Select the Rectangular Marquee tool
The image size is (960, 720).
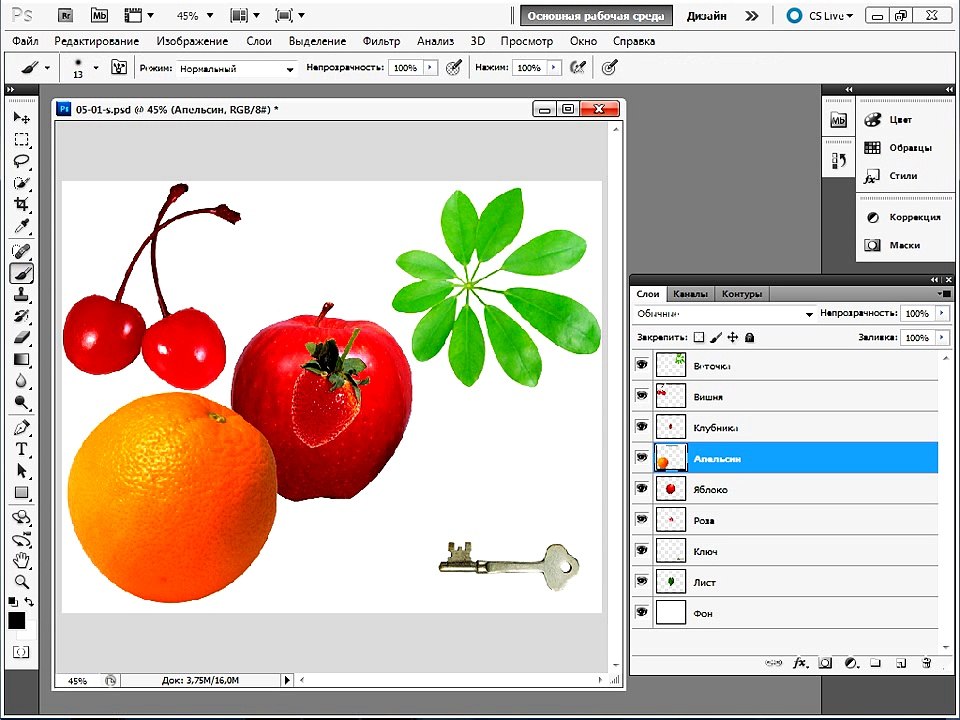tap(21, 140)
